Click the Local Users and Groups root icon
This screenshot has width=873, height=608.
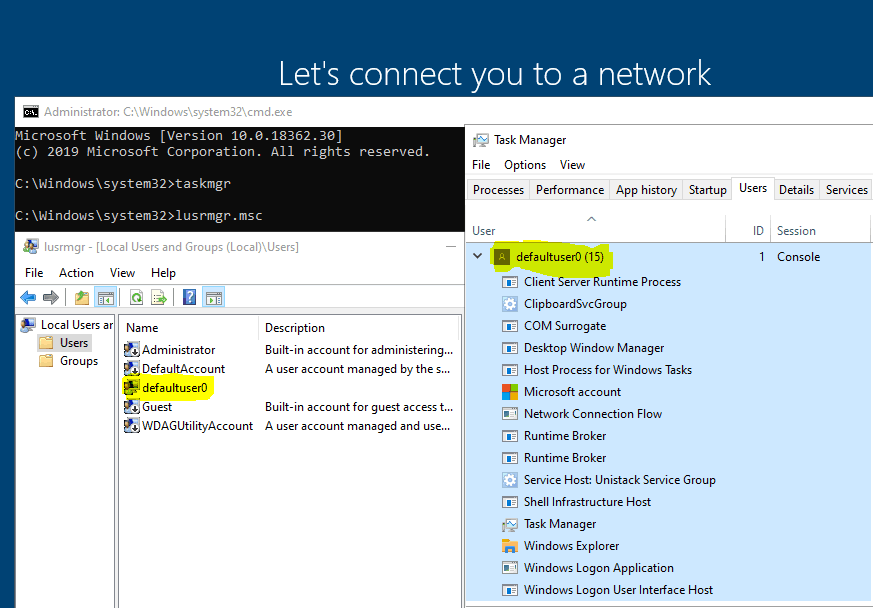point(27,325)
